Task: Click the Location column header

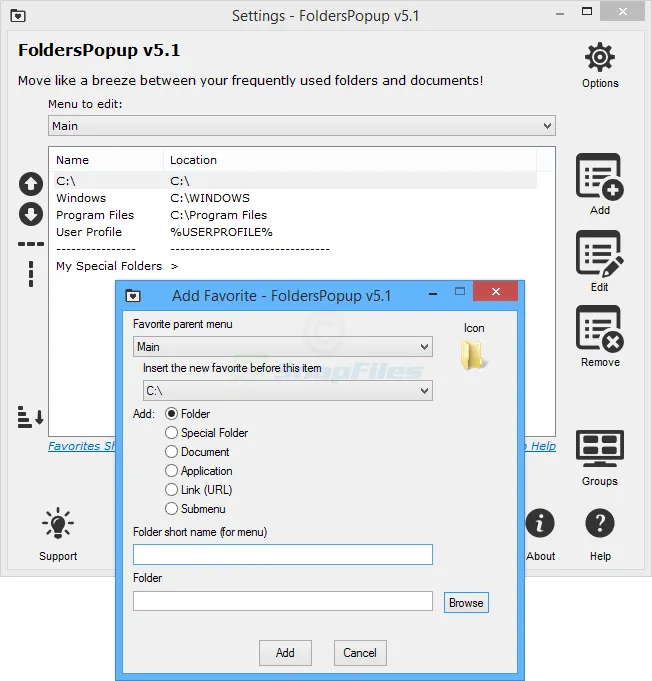Action: (x=350, y=160)
